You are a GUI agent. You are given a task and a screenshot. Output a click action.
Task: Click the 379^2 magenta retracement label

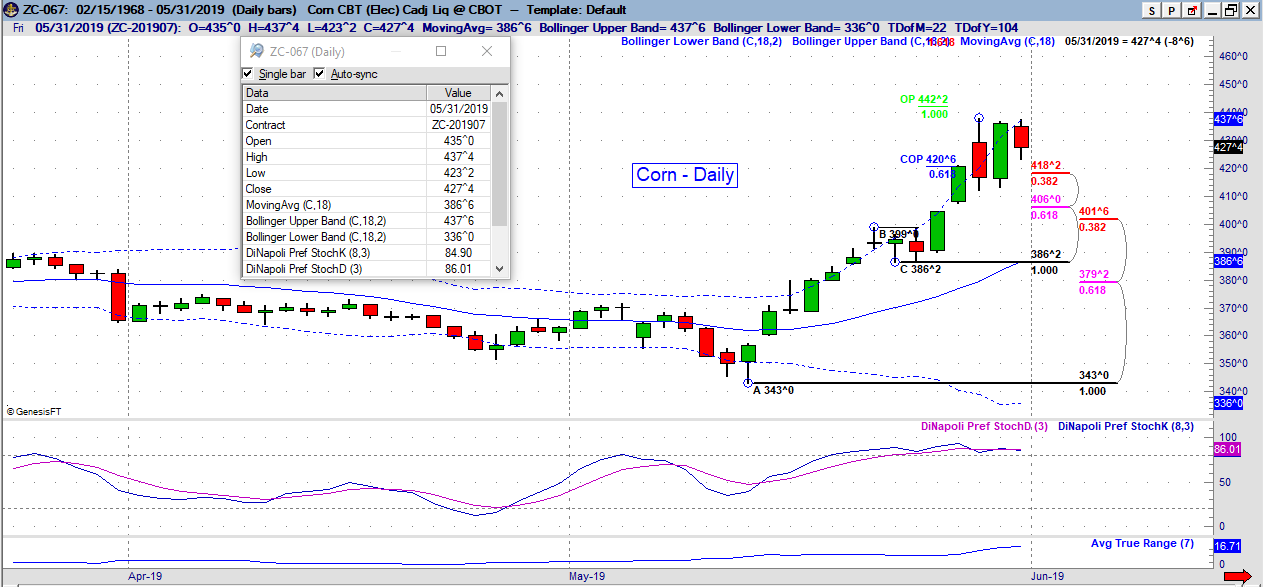click(x=1095, y=274)
